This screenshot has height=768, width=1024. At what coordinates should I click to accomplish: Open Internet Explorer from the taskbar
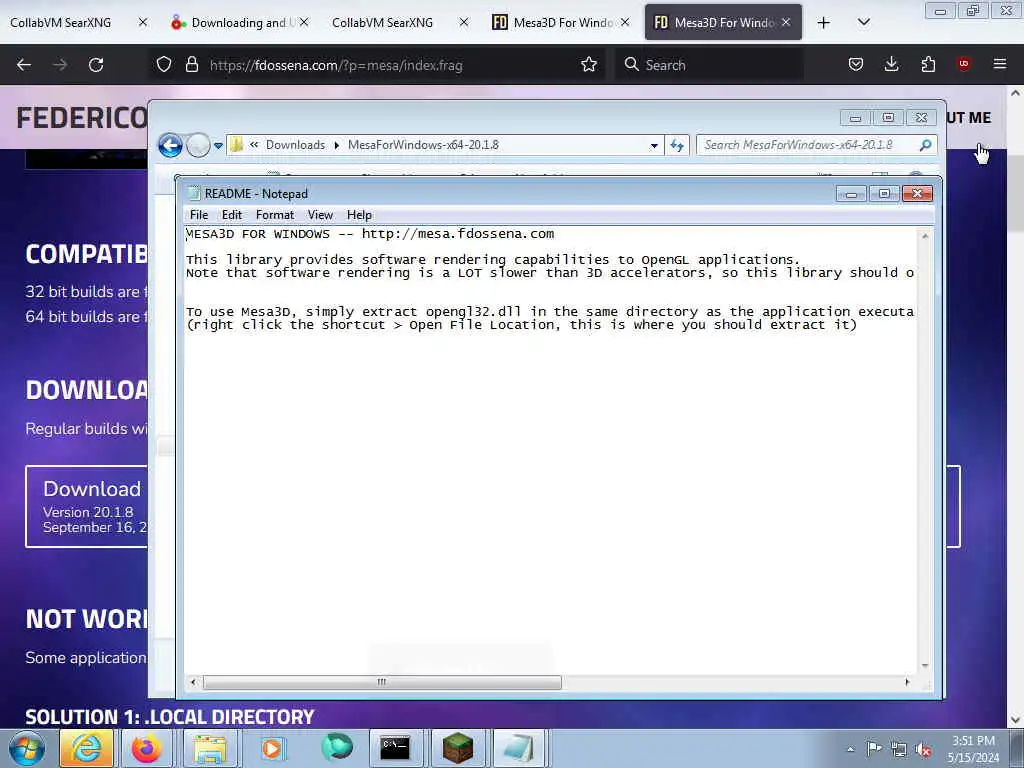click(86, 748)
